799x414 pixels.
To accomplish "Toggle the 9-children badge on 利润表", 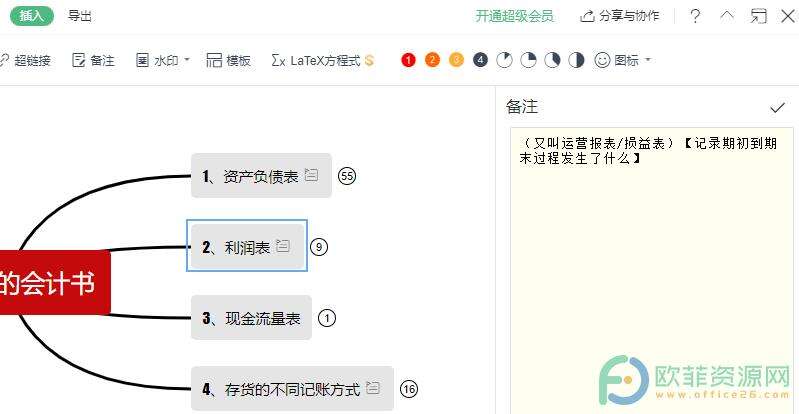I will (319, 247).
